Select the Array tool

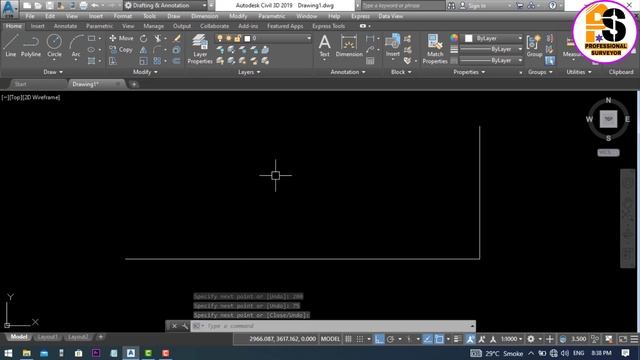click(157, 61)
